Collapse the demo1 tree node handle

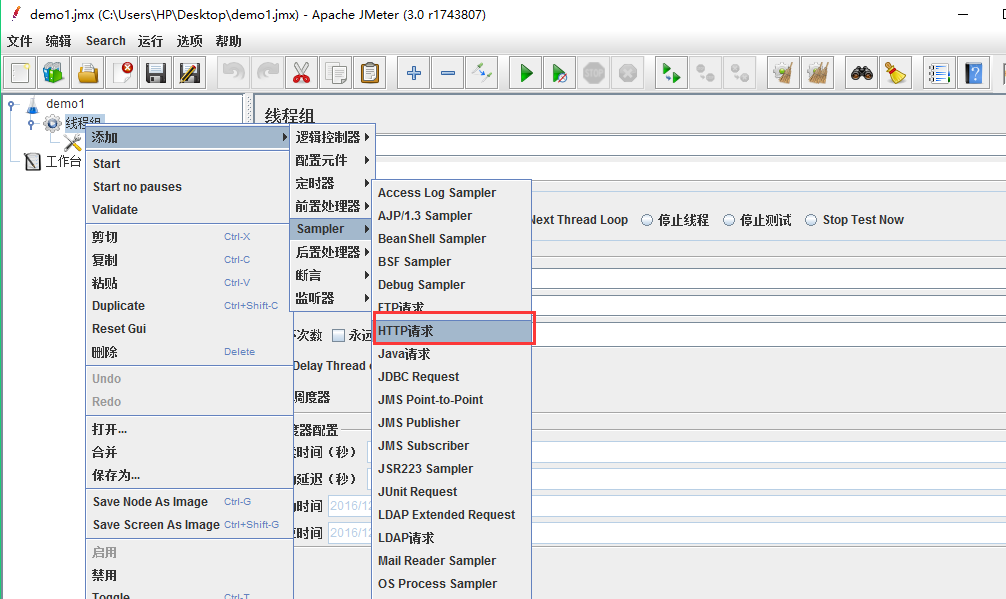tap(11, 105)
